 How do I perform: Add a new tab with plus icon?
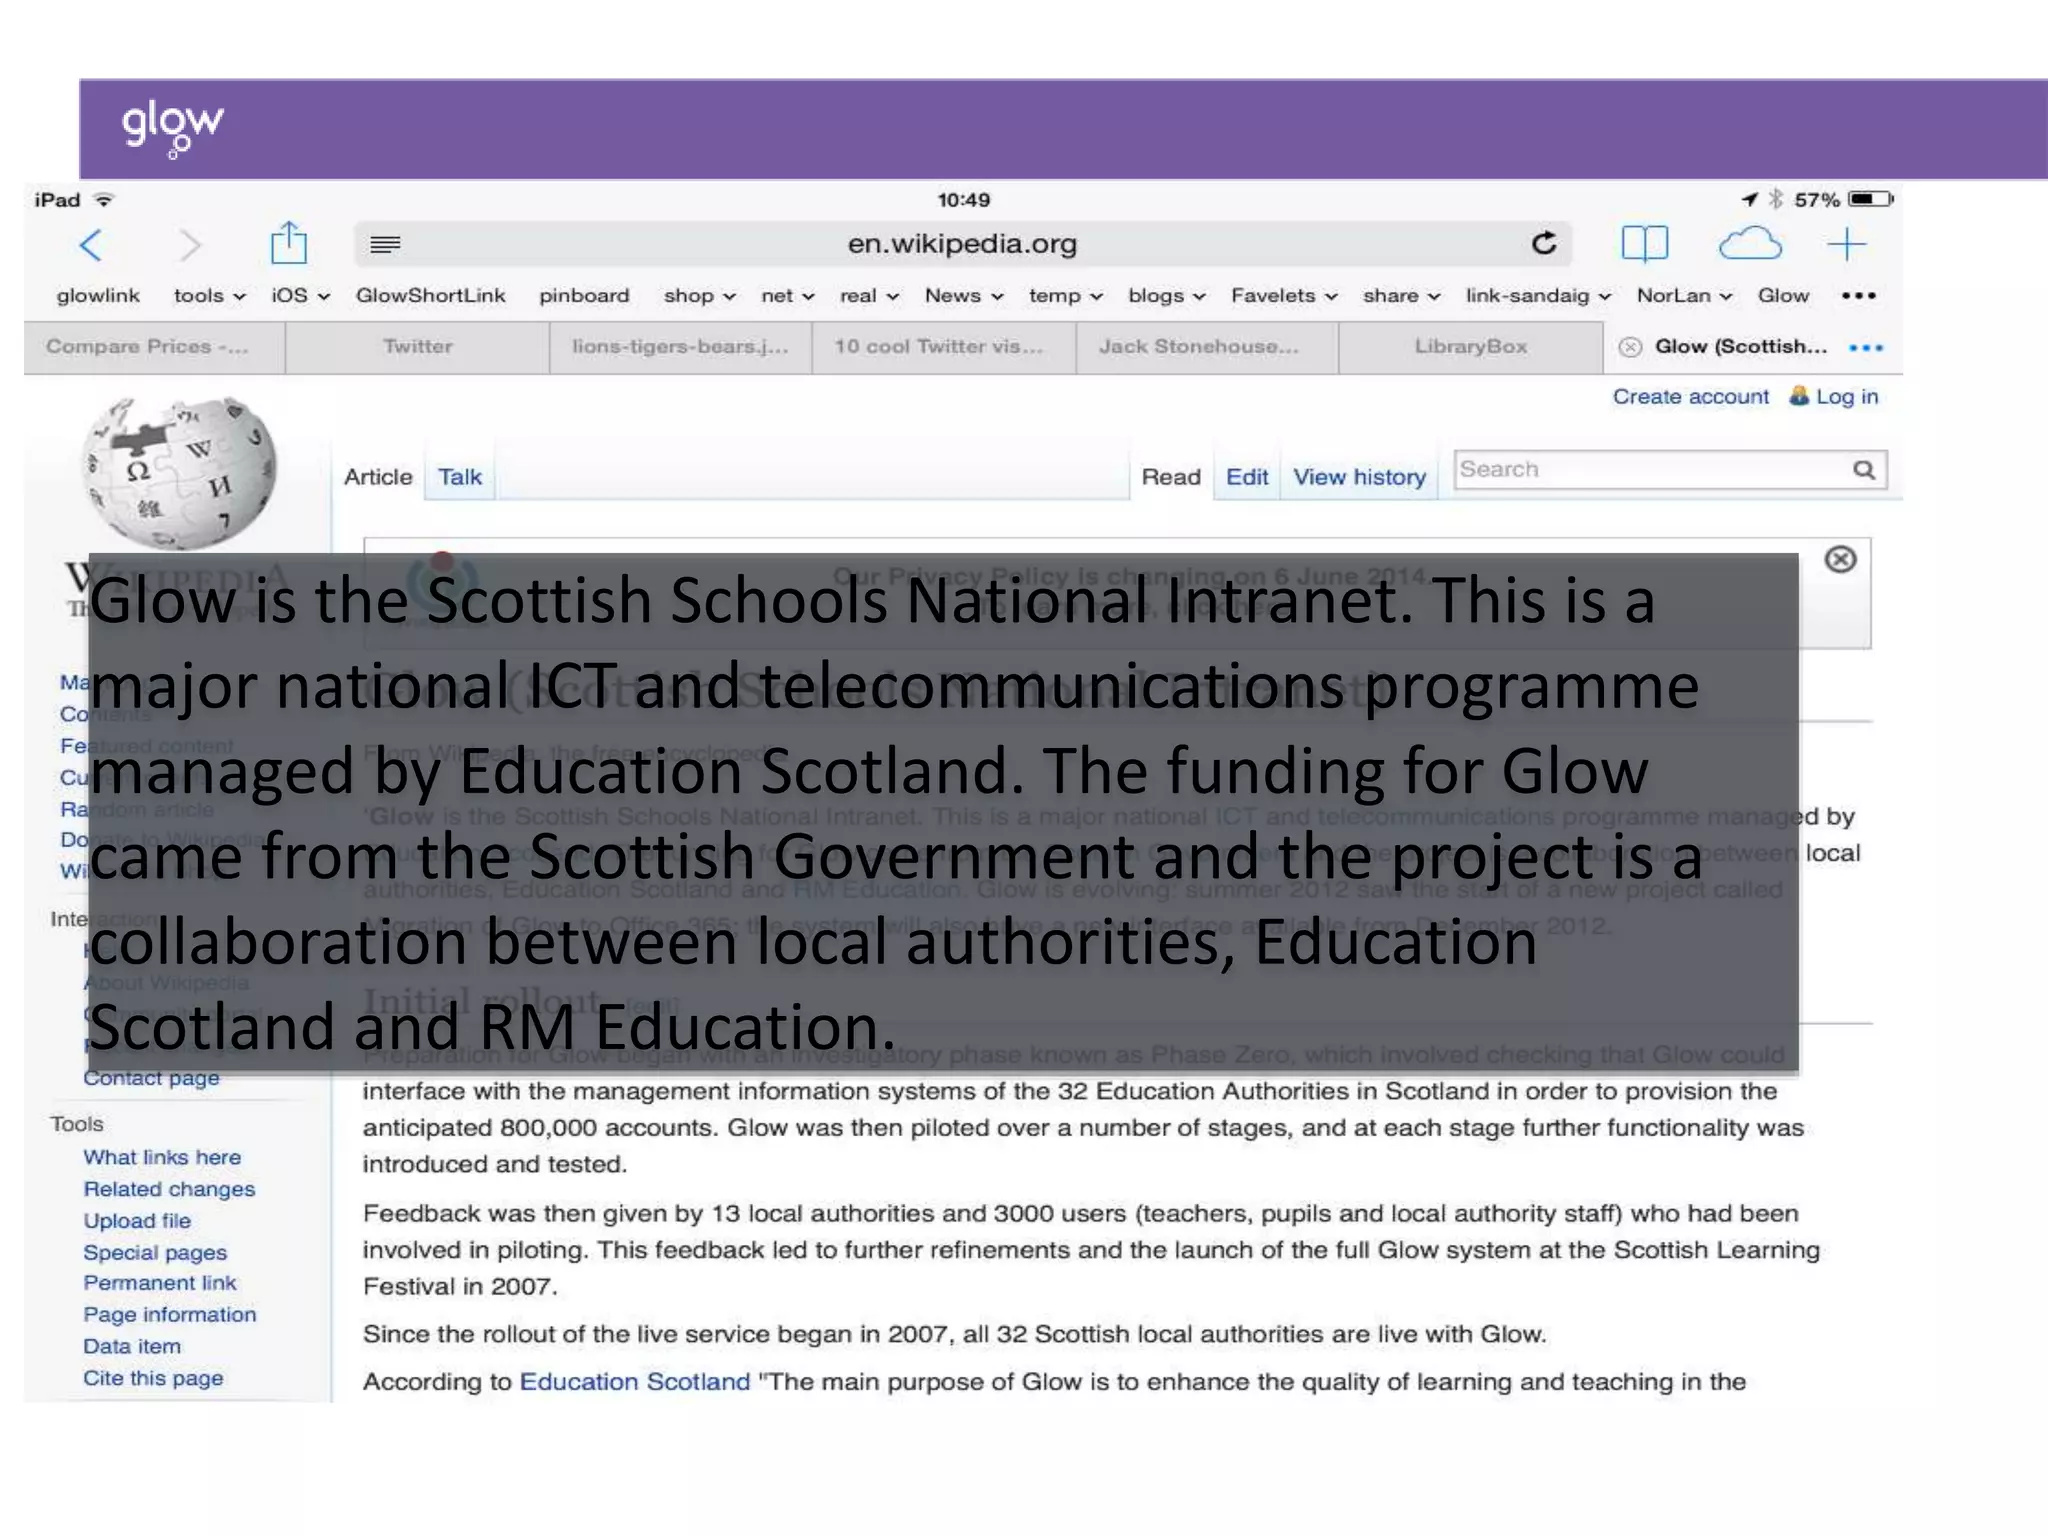(1846, 244)
